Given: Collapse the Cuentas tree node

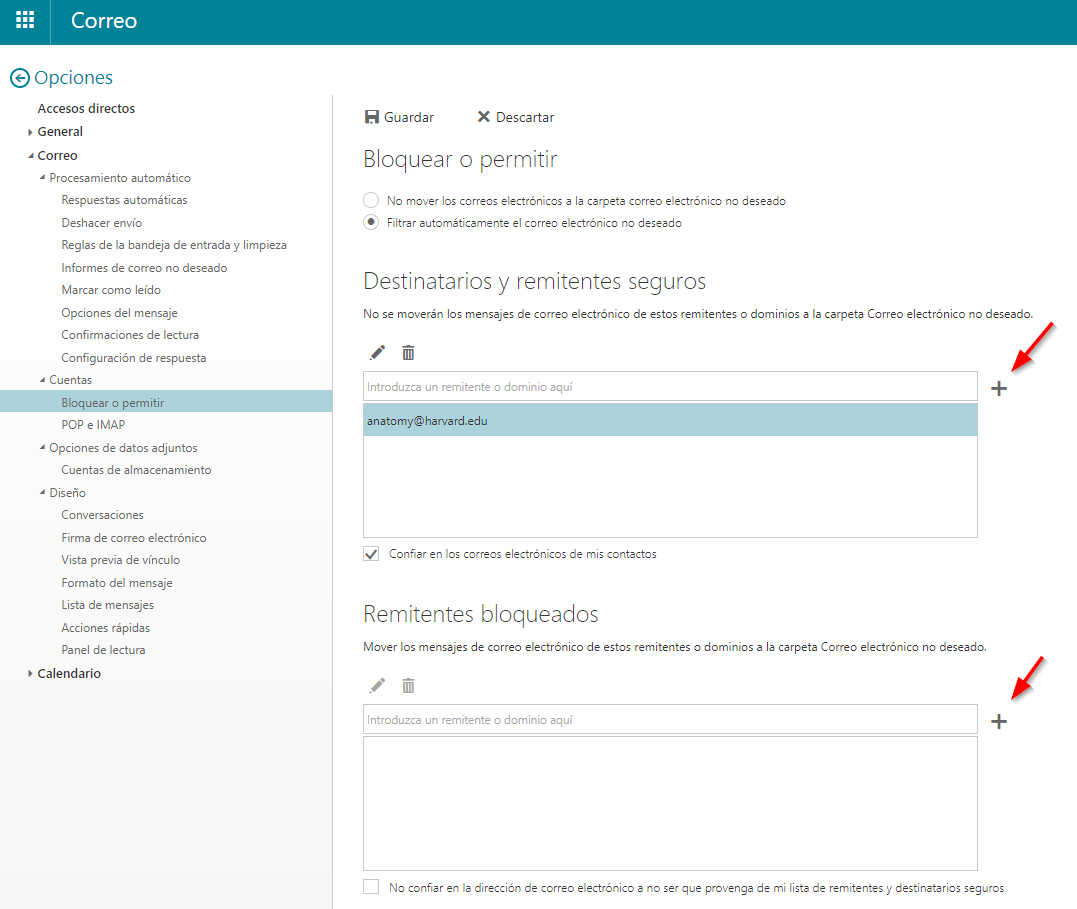Looking at the screenshot, I should 43,379.
